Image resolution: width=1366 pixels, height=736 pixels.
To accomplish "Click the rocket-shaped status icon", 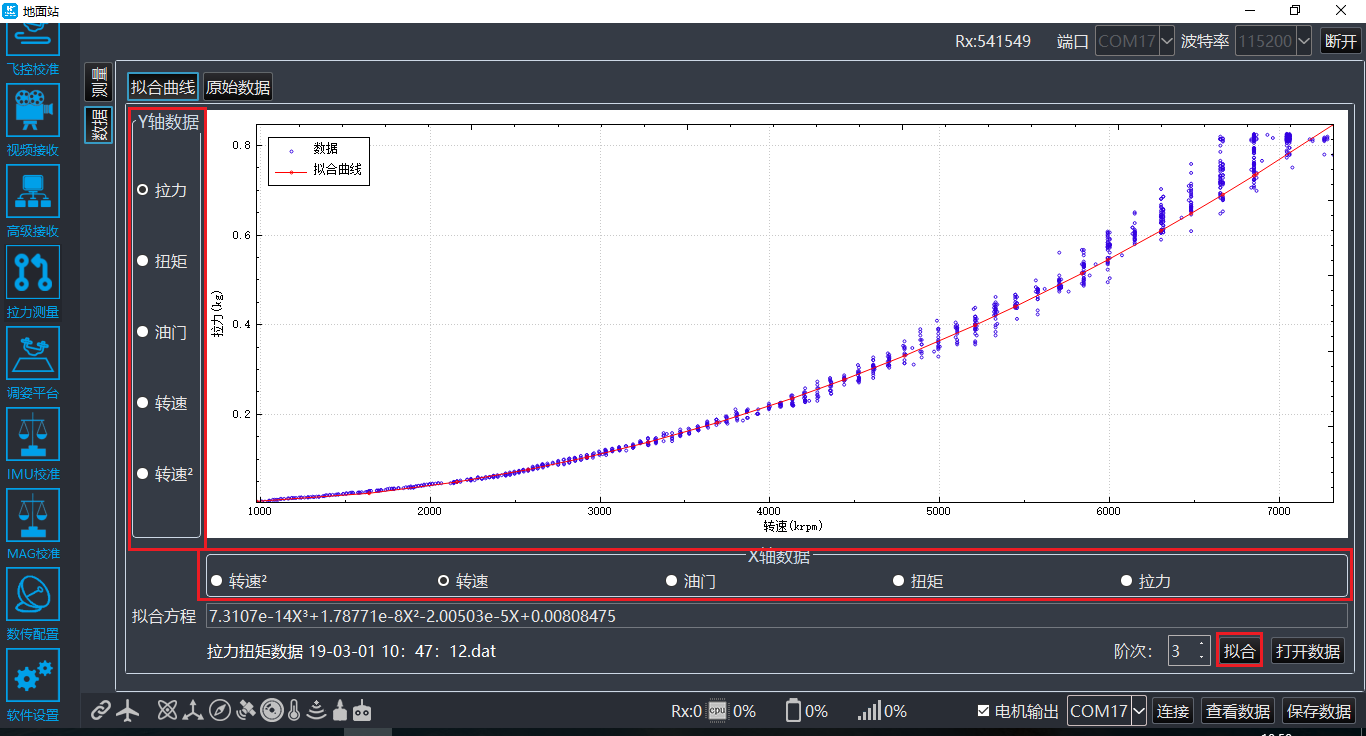I will click(x=340, y=711).
